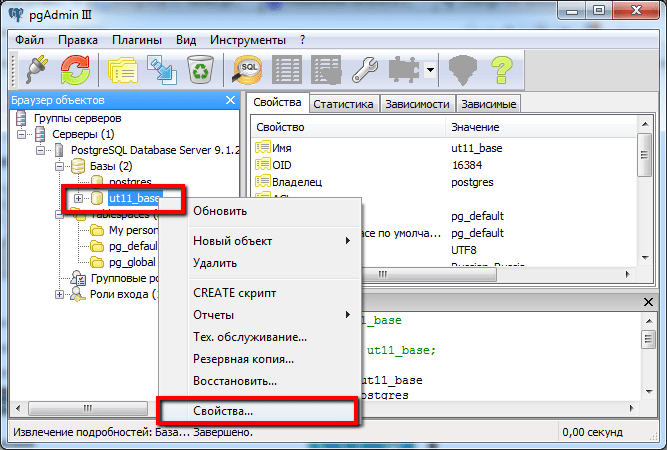Click the Имя property row icon
Viewport: 667px width, 450px height.
(x=262, y=147)
